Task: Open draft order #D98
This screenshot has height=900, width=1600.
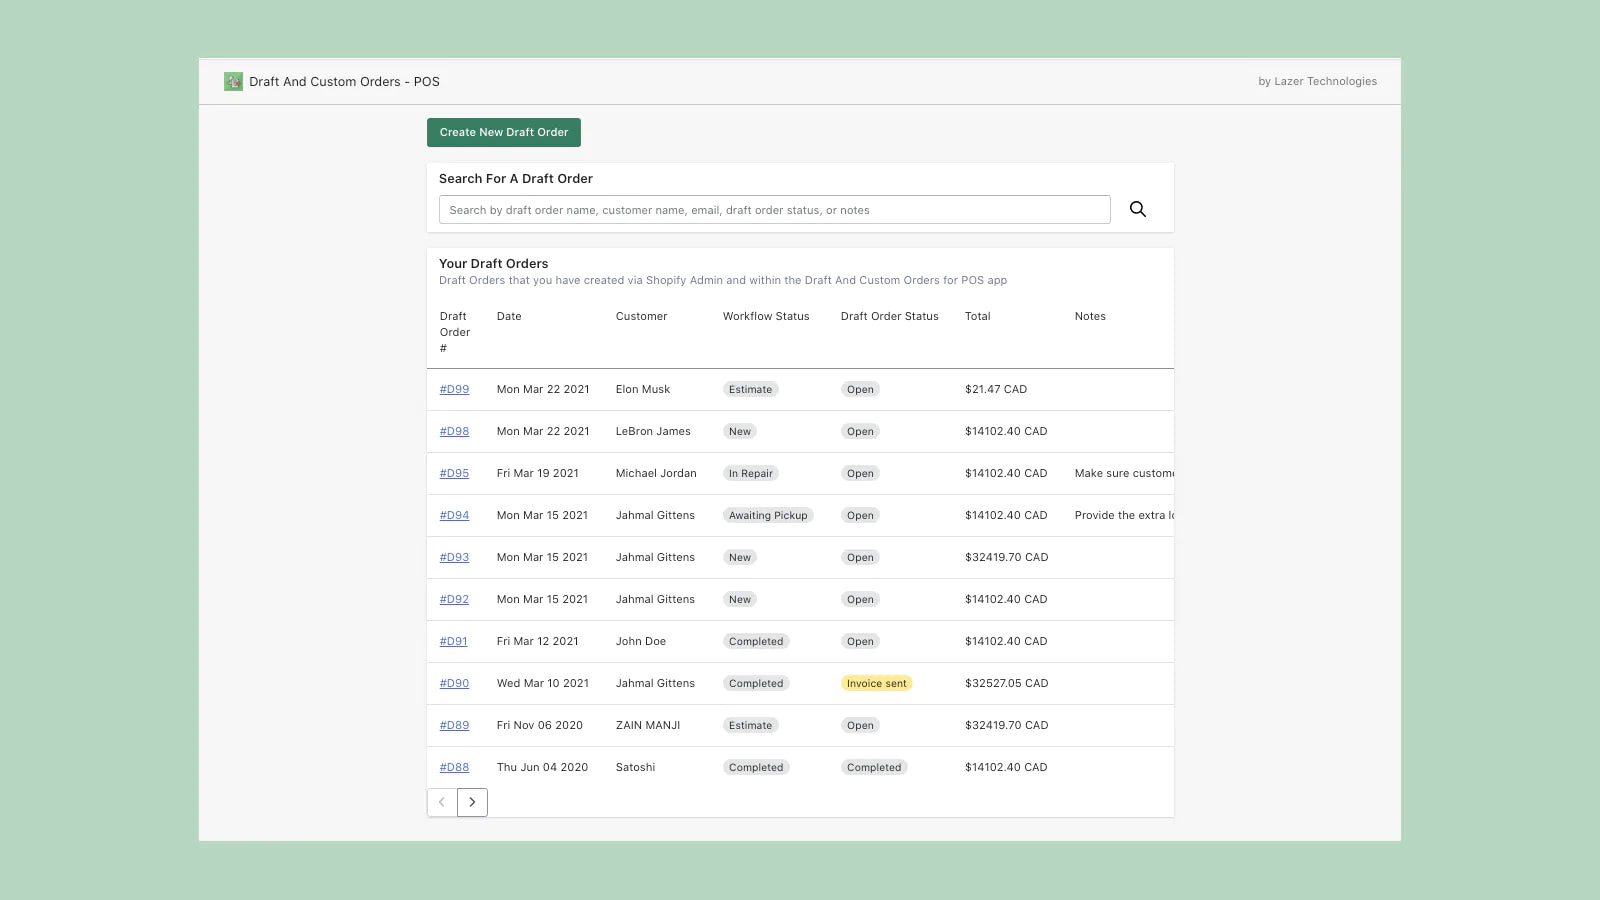Action: pyautogui.click(x=454, y=432)
